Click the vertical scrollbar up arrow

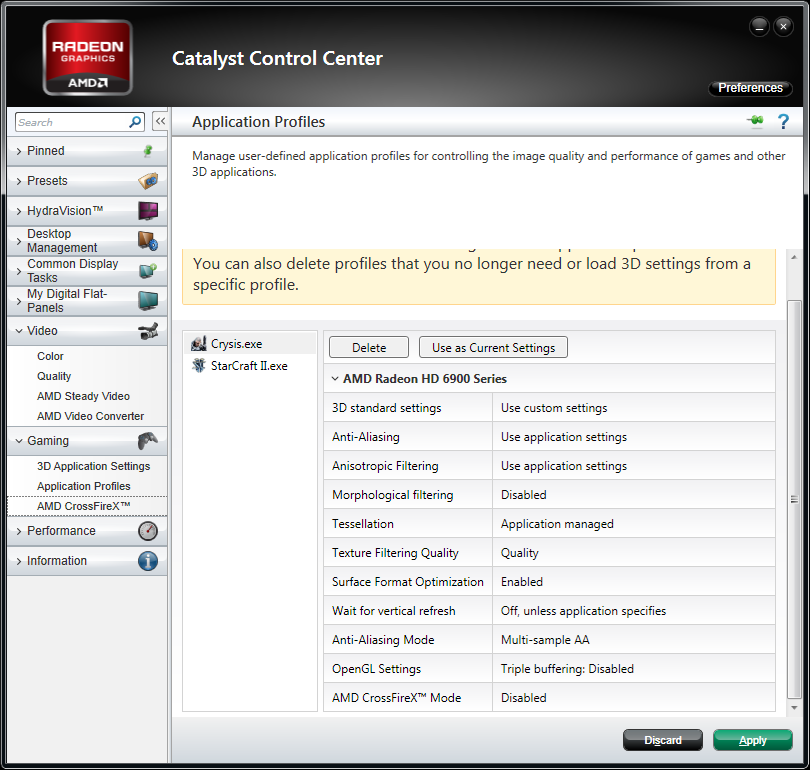794,257
